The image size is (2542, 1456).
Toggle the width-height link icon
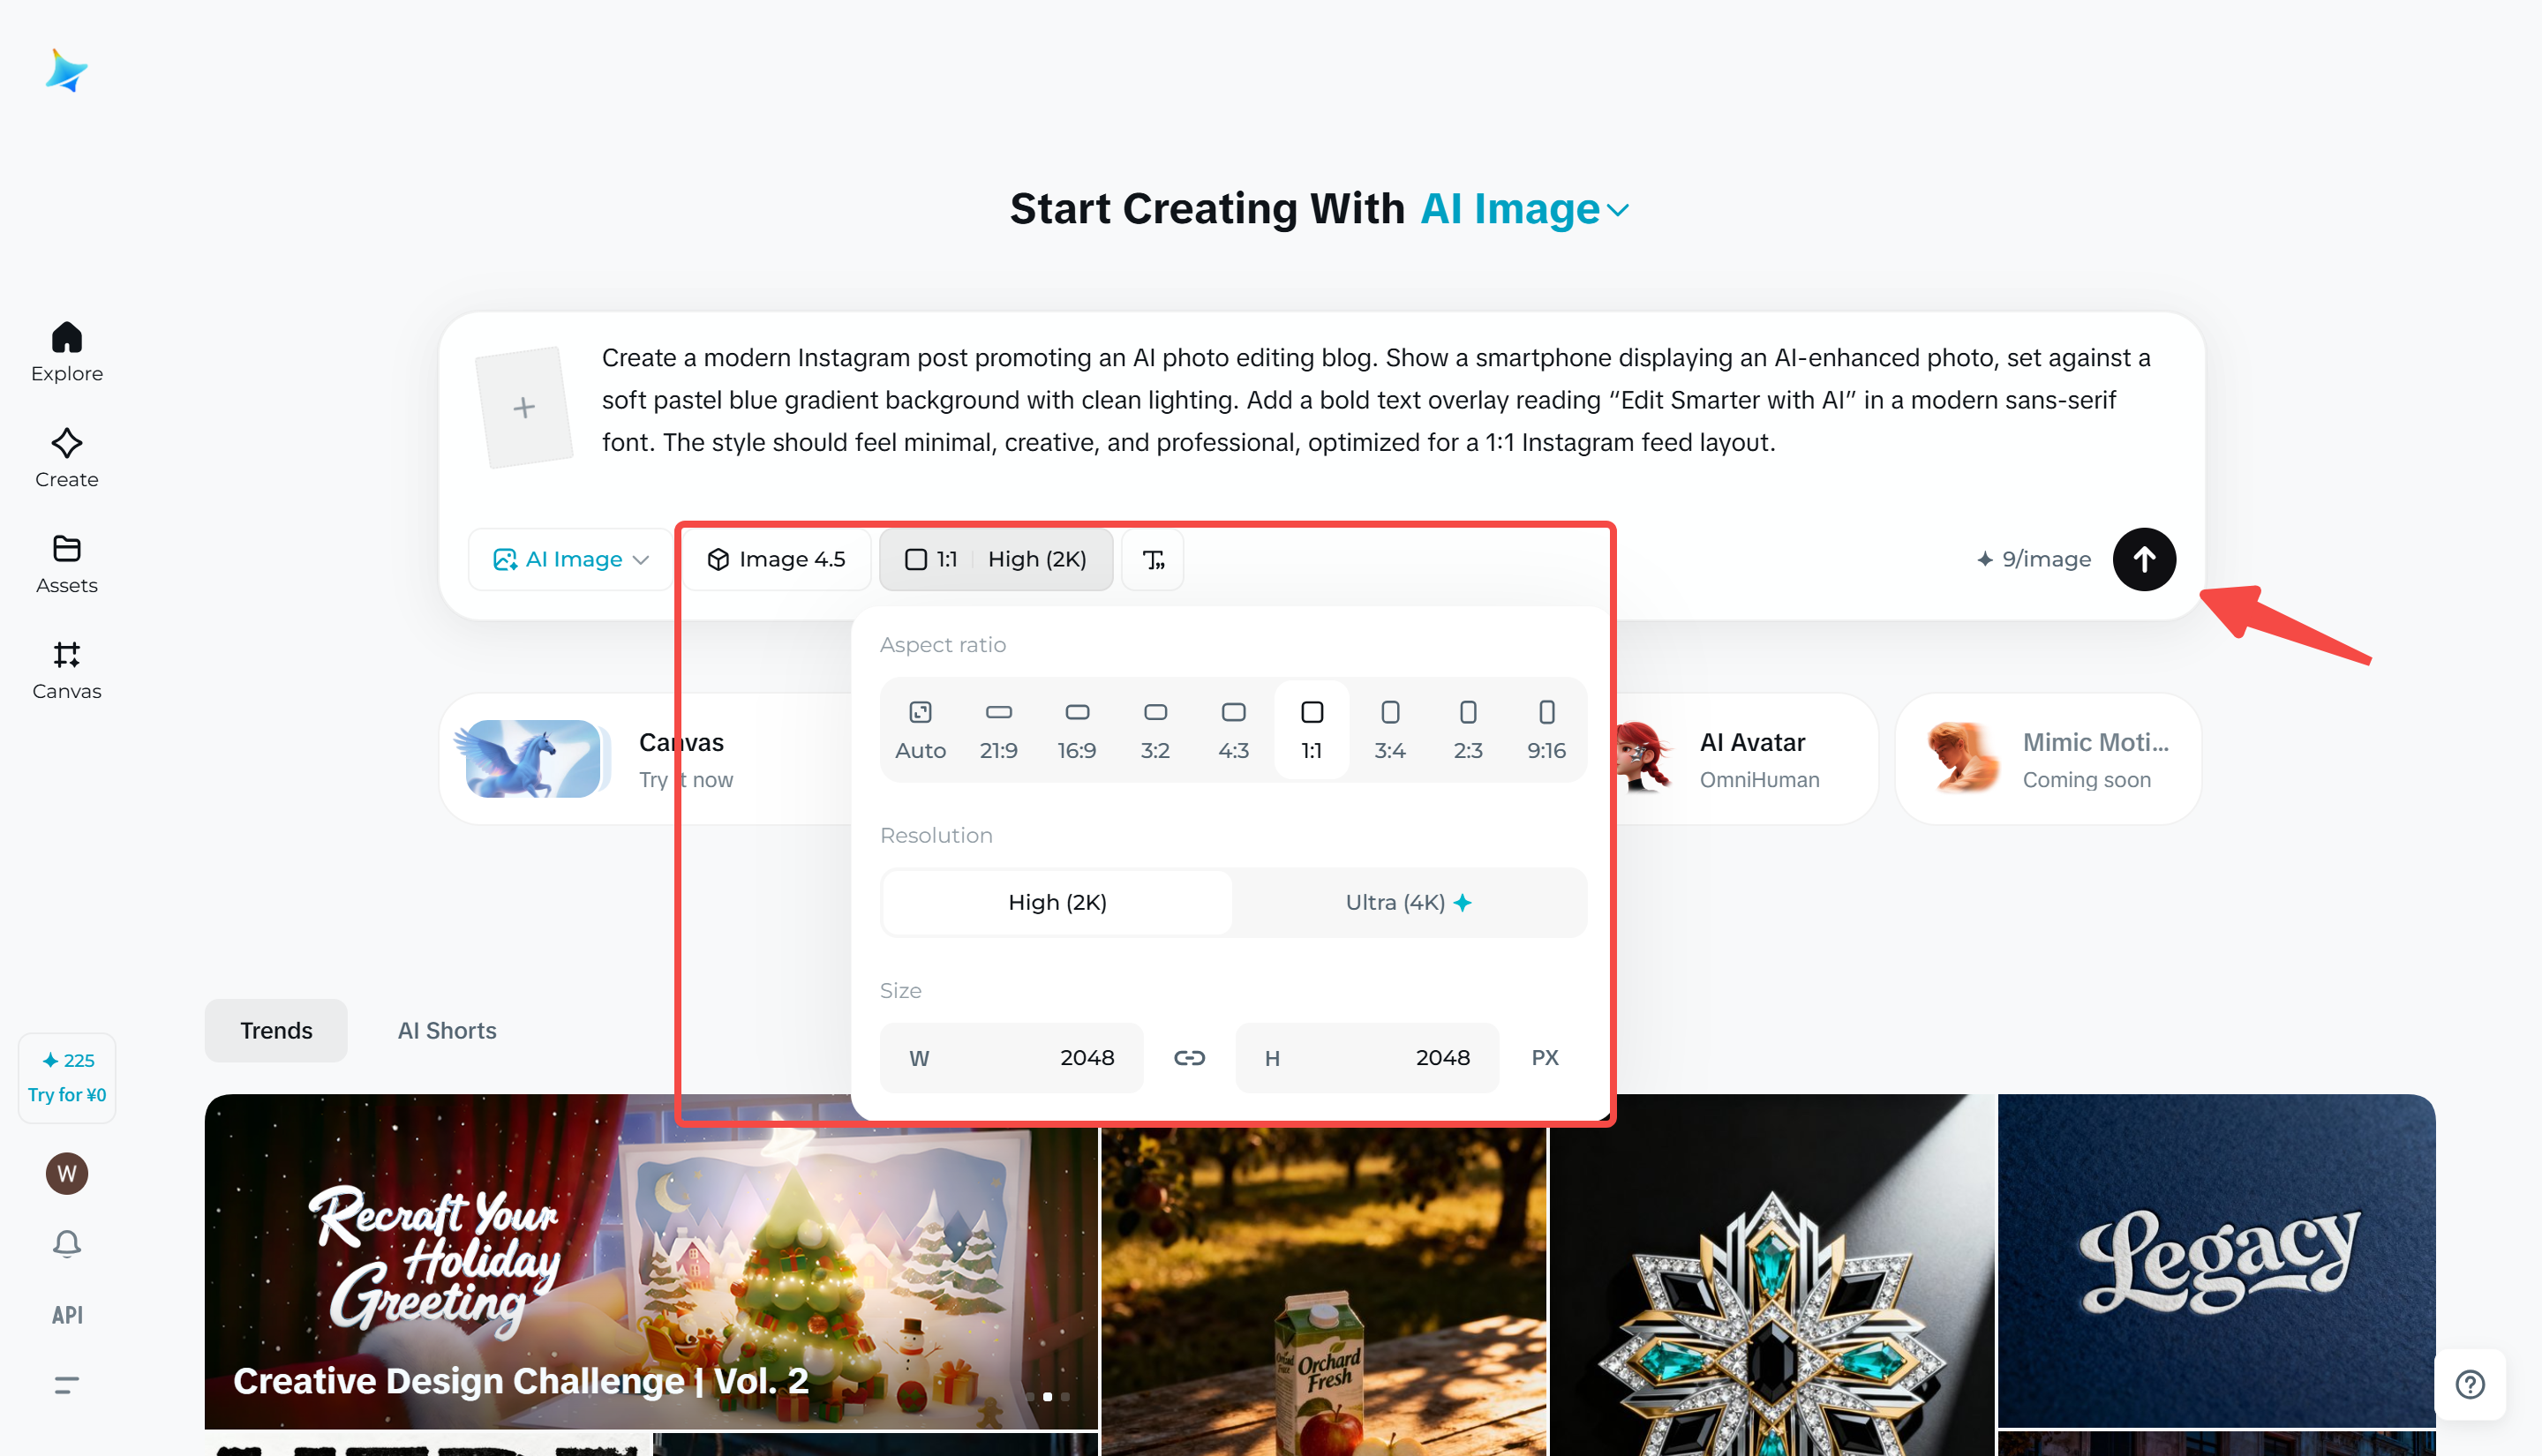(x=1189, y=1058)
